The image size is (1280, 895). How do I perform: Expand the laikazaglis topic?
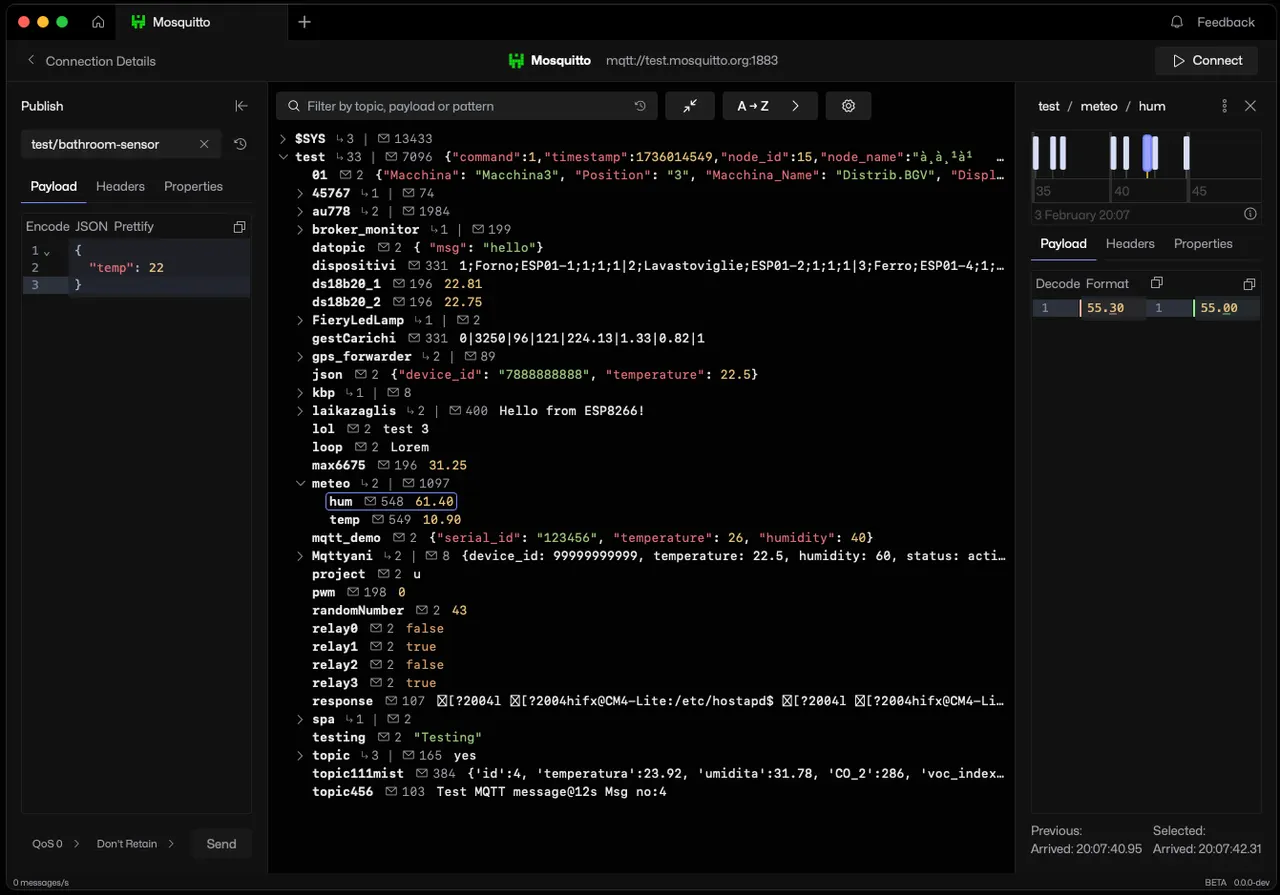tap(300, 411)
